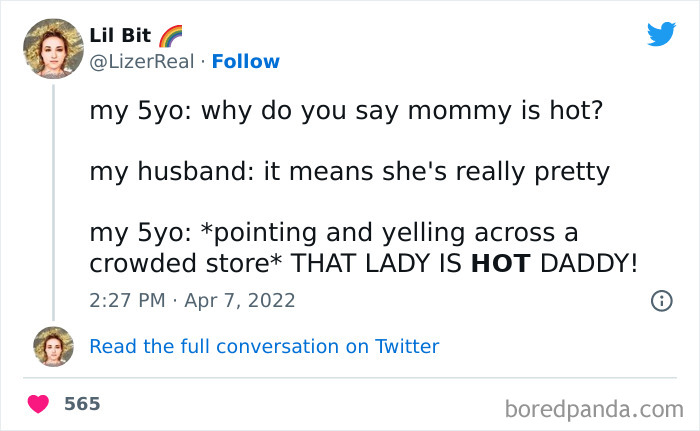Click the Lil Bit display name
Viewport: 700px width, 431px height.
[120, 36]
